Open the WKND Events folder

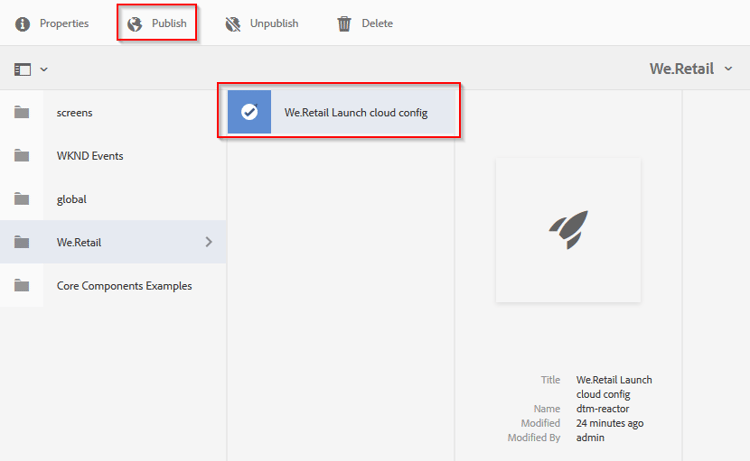click(x=113, y=156)
